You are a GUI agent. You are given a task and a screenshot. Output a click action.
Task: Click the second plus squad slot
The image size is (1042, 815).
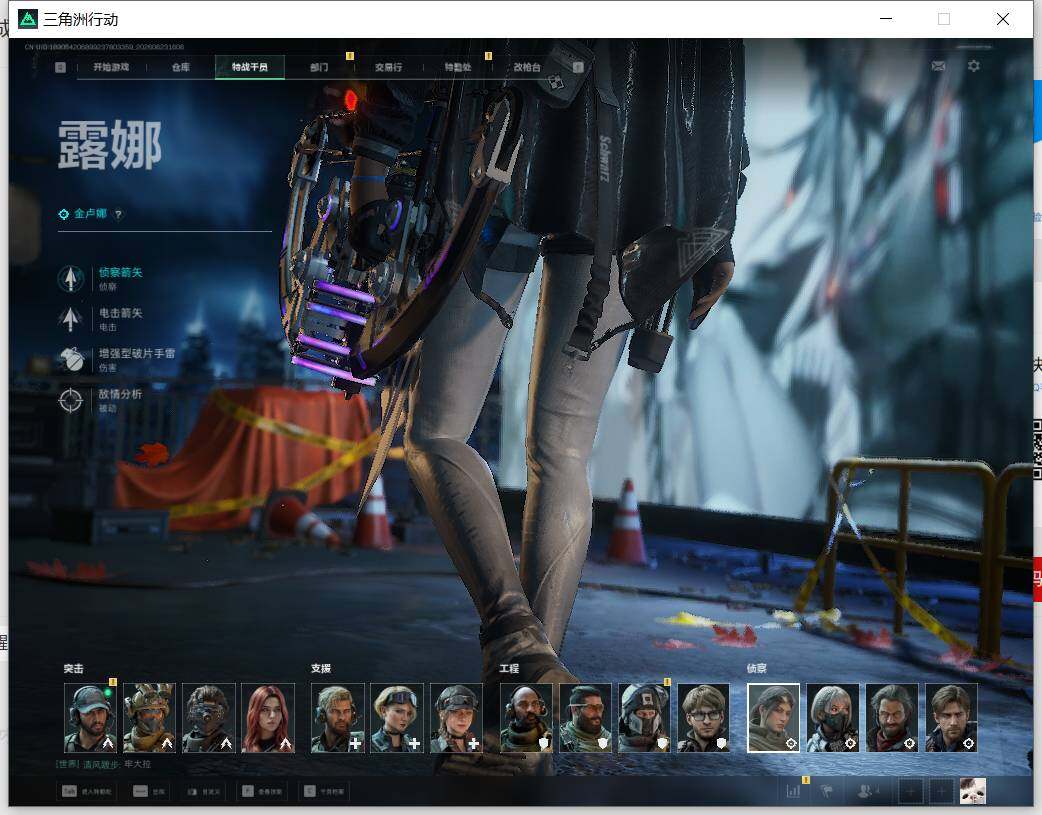coord(942,791)
